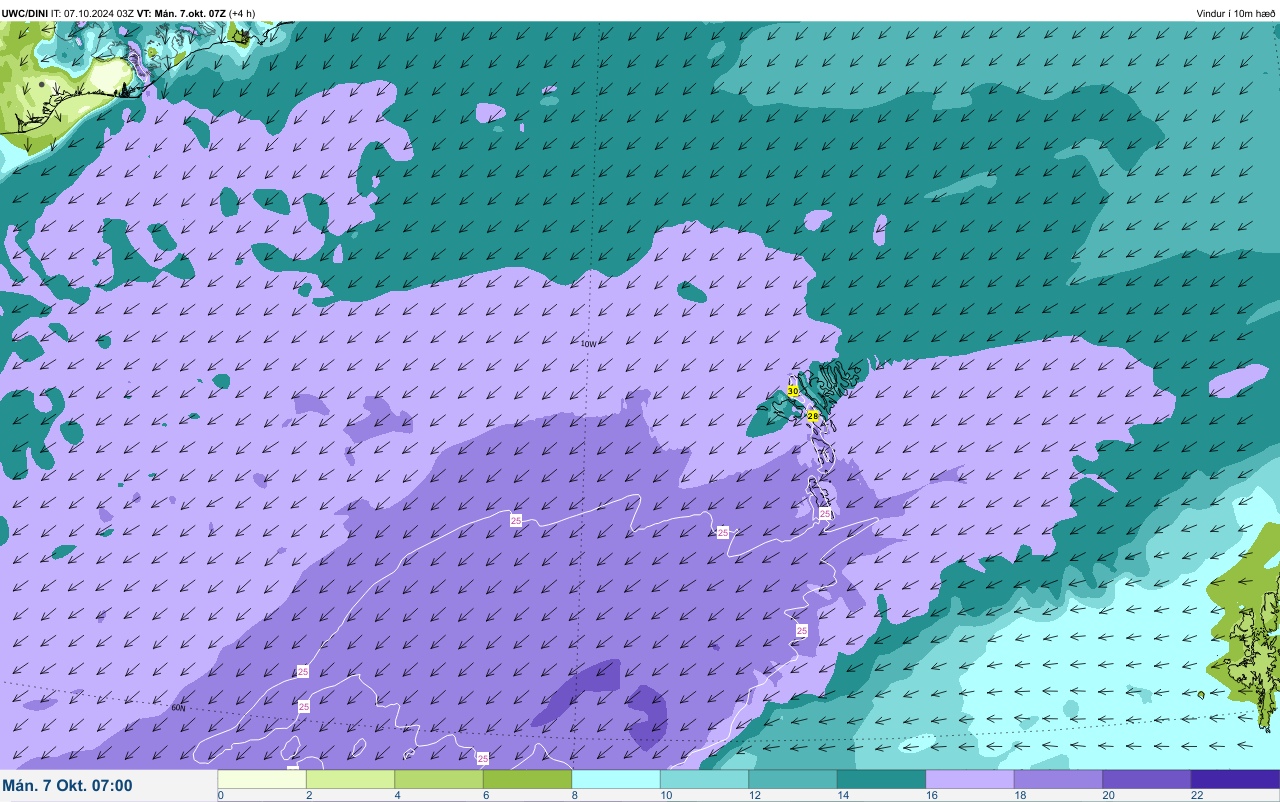This screenshot has width=1280, height=802.
Task: Select the olive green 6–8 legend swatch
Action: pyautogui.click(x=527, y=779)
